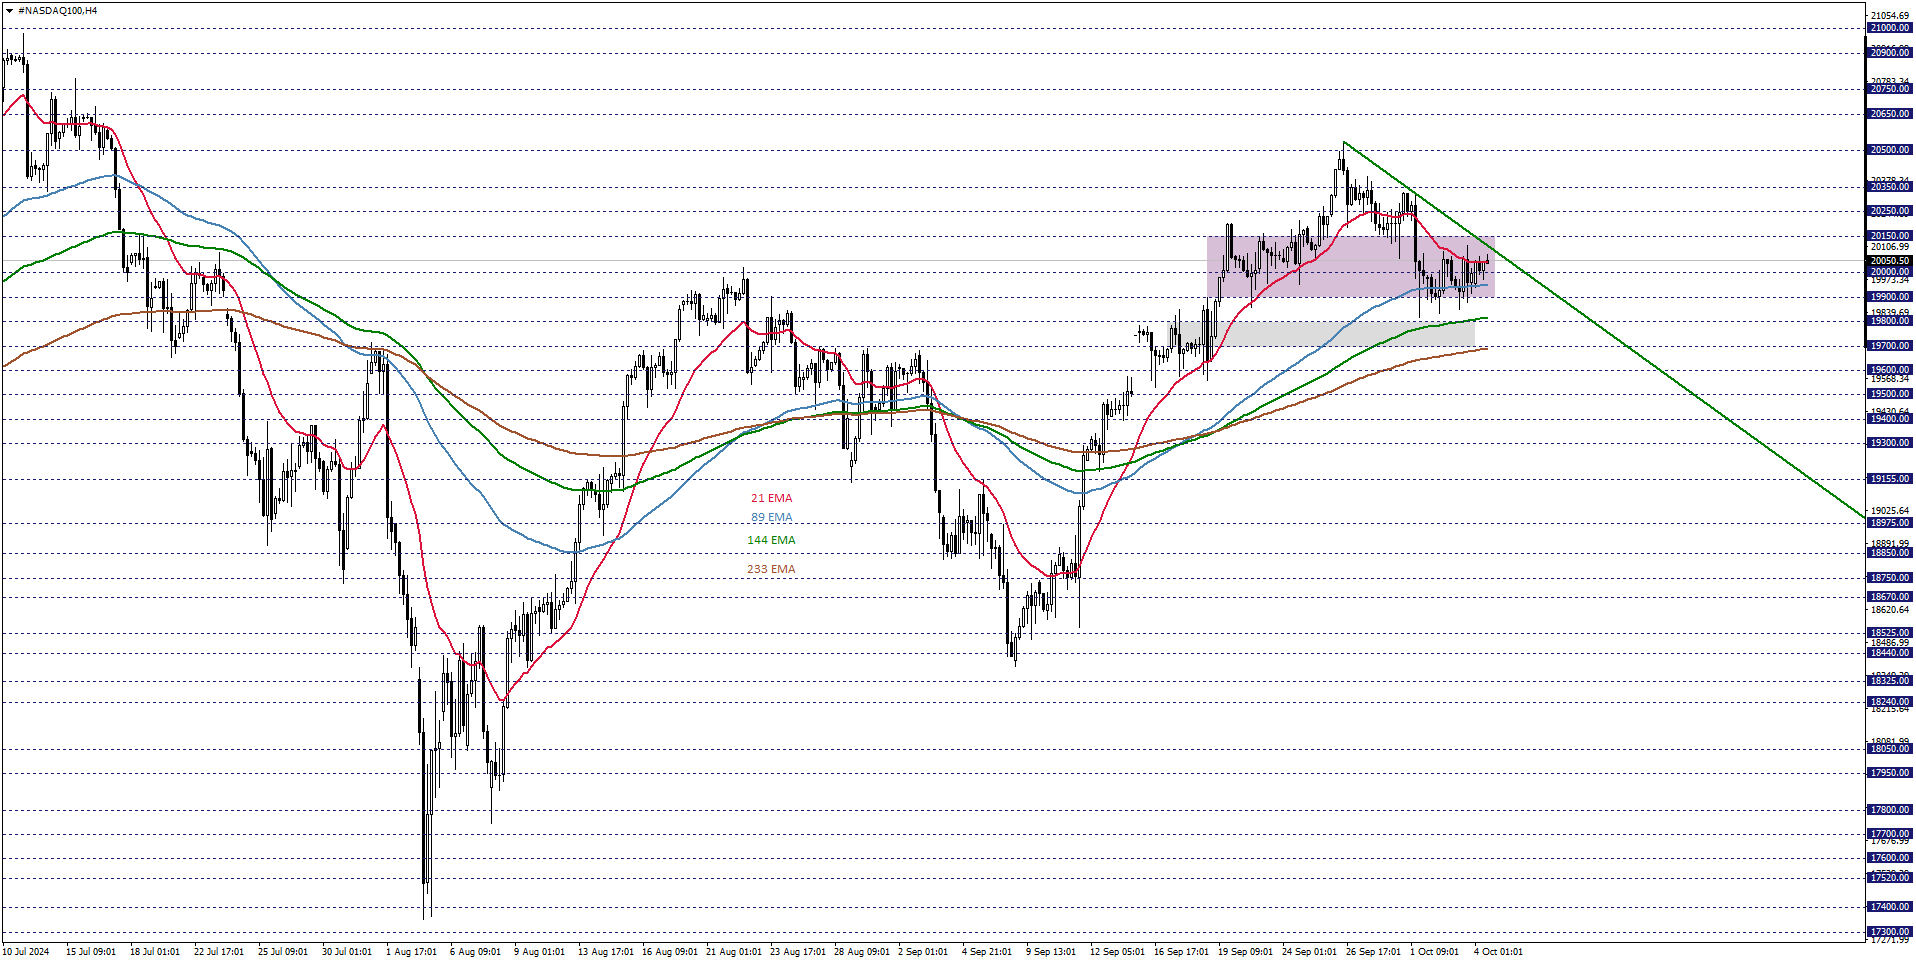Click the 20250.00 price level label

(x=1890, y=211)
